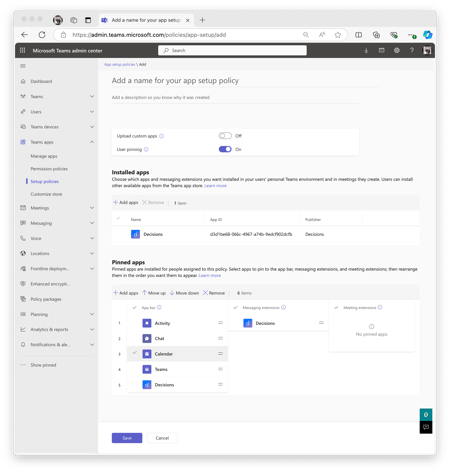450x472 pixels.
Task: Open Learn more link under Pinned apps
Action: click(210, 275)
